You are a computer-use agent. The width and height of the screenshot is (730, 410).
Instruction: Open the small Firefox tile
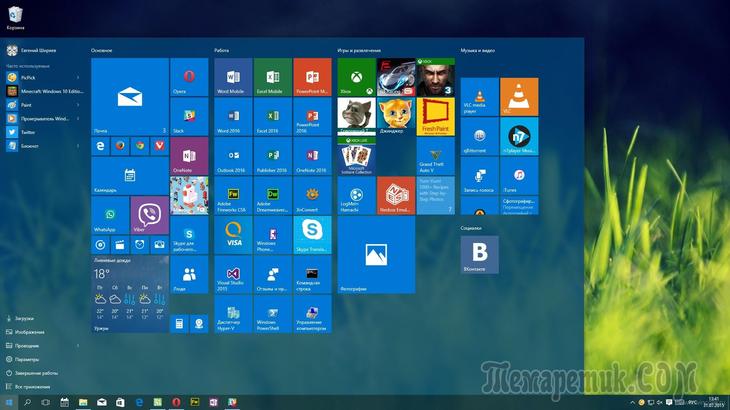(x=120, y=146)
